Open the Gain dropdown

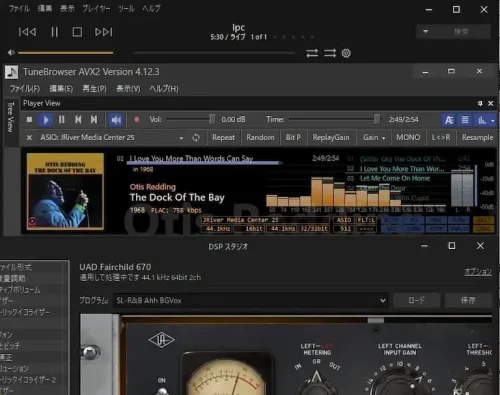(374, 137)
